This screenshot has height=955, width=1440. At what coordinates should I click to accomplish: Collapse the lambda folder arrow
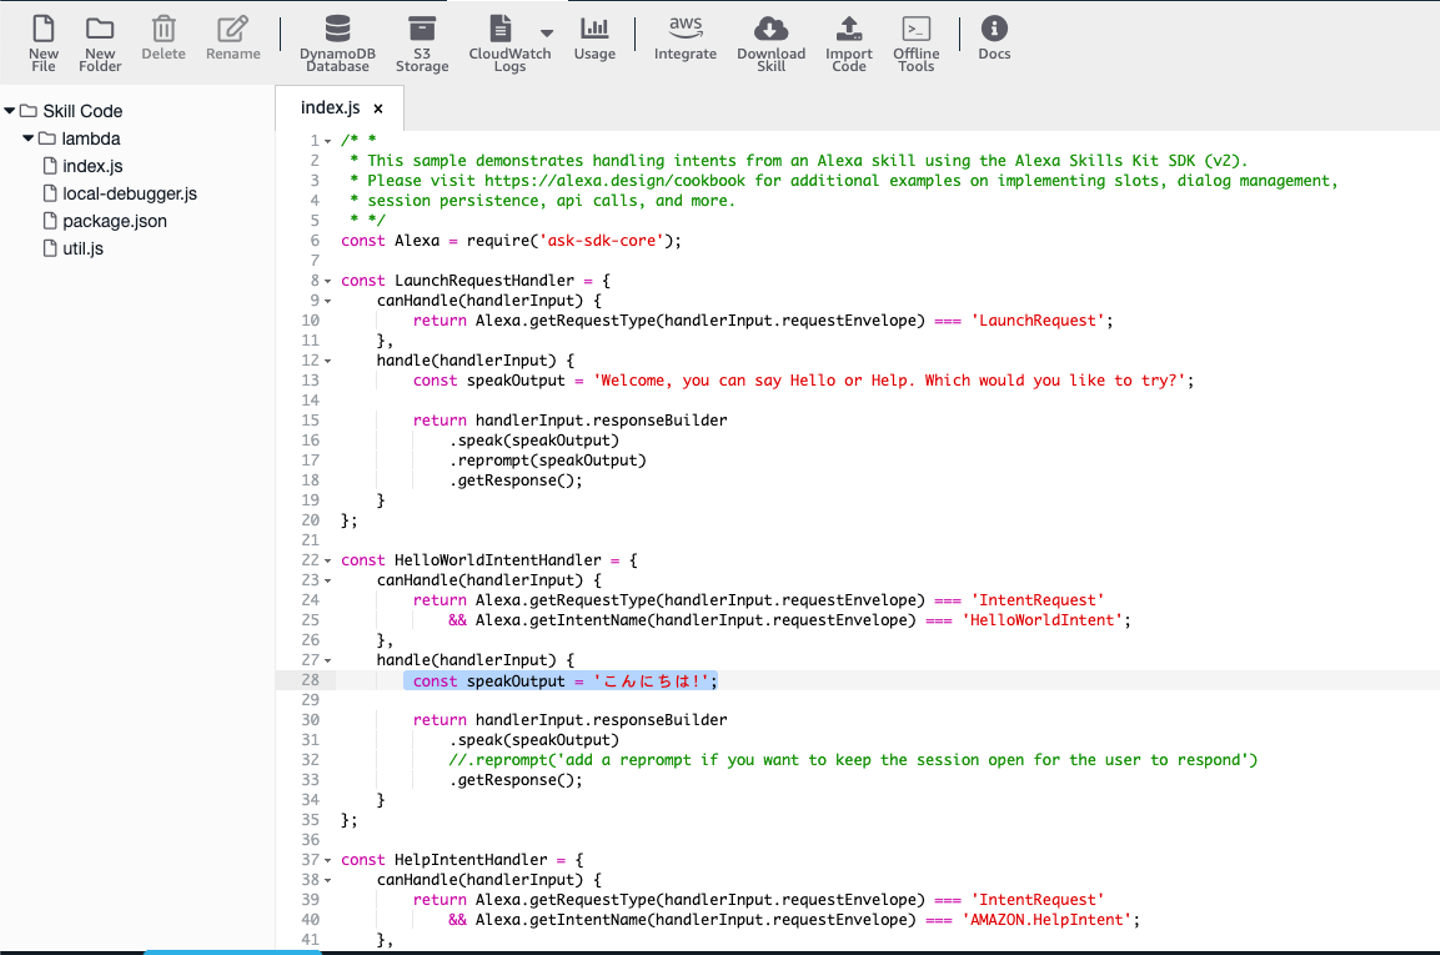coord(28,139)
